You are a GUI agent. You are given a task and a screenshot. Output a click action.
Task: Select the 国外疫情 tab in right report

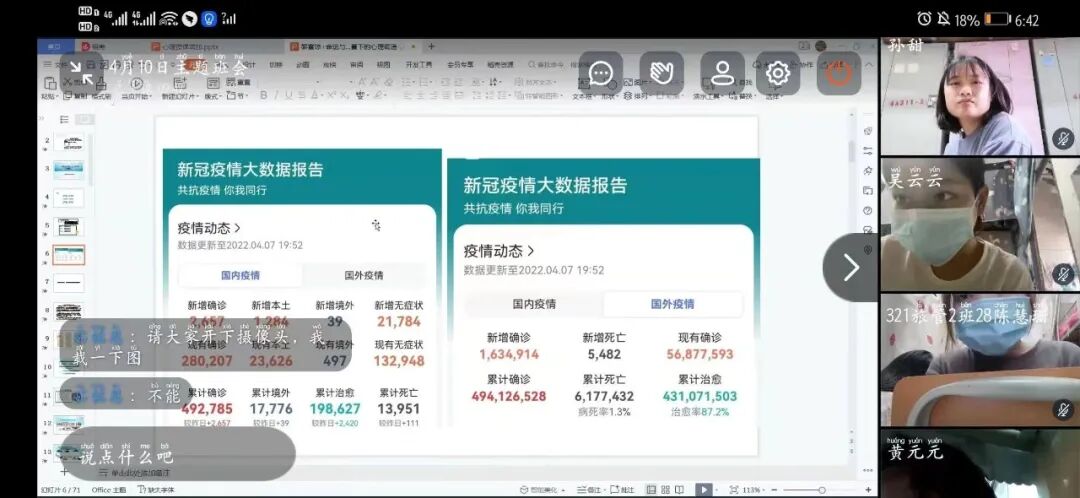(672, 304)
